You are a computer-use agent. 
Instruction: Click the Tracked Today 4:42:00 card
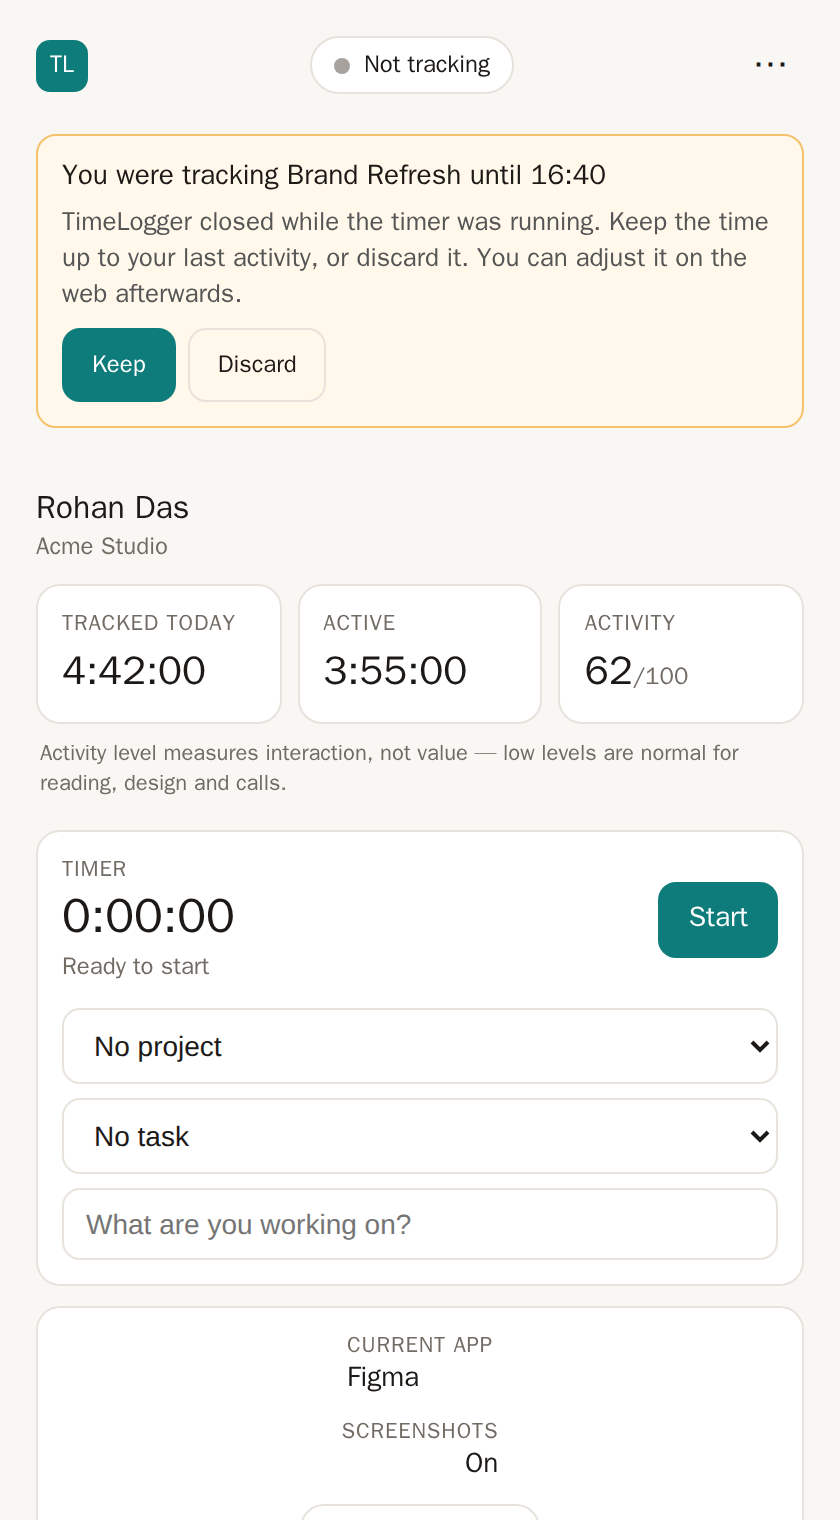[x=159, y=654]
